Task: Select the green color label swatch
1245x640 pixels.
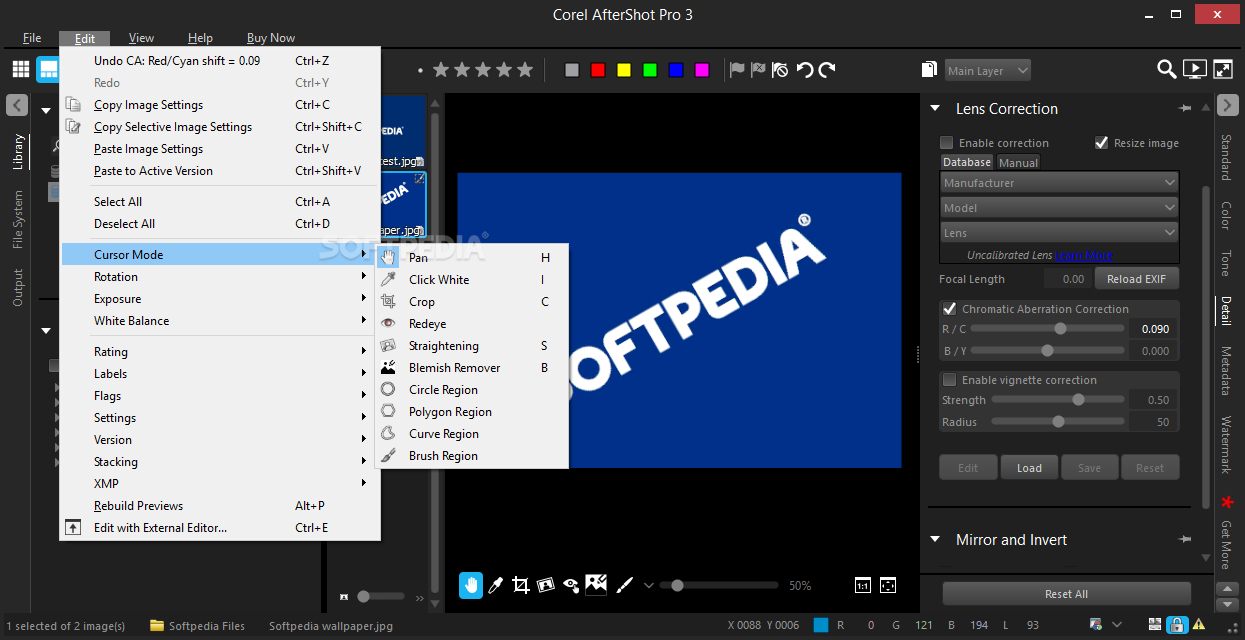Action: coord(650,70)
